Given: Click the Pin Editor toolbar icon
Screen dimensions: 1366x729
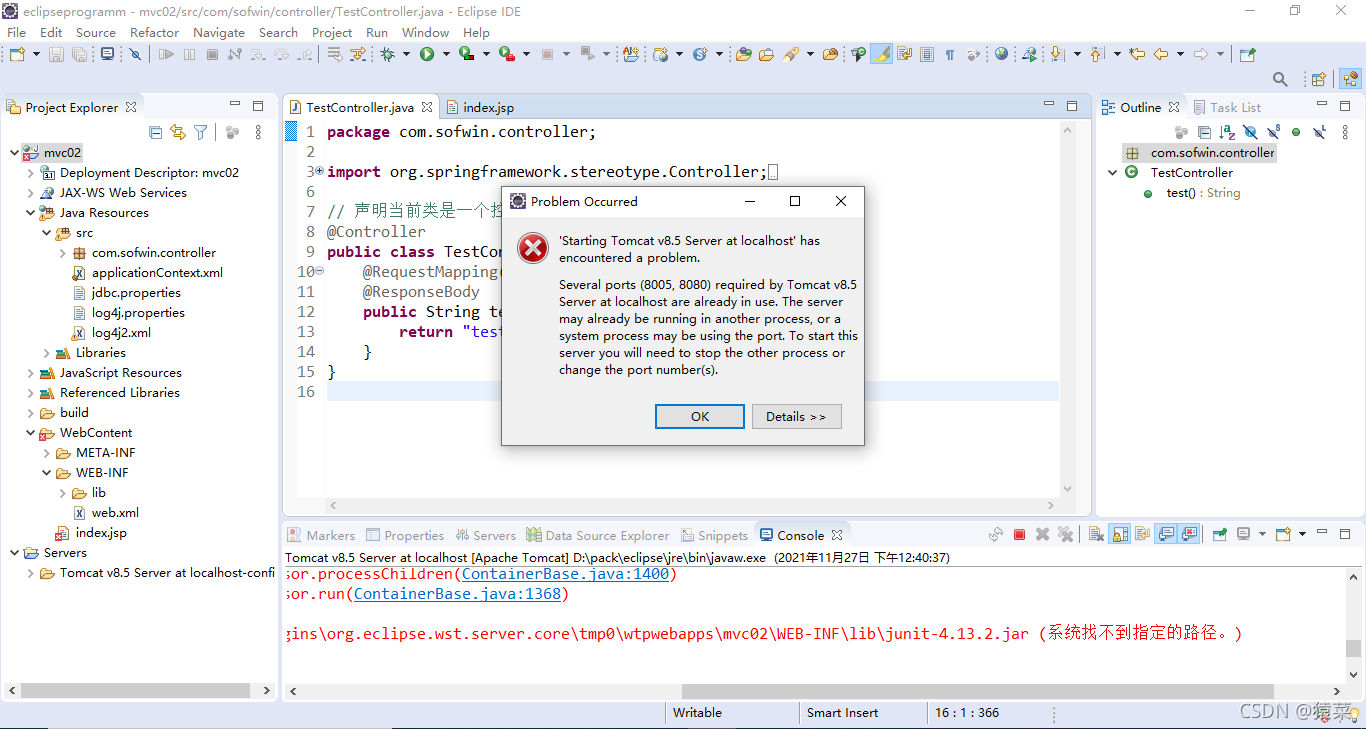Looking at the screenshot, I should 1247,54.
